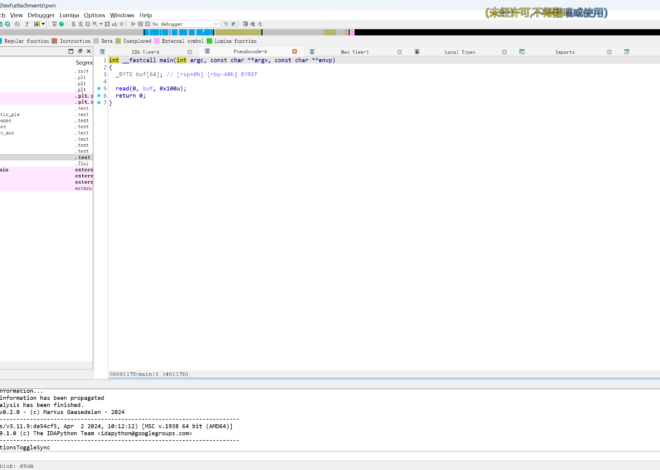This screenshot has width=660, height=470.
Task: Click the red and blue marker toolbar icon
Action: click(x=54, y=24)
